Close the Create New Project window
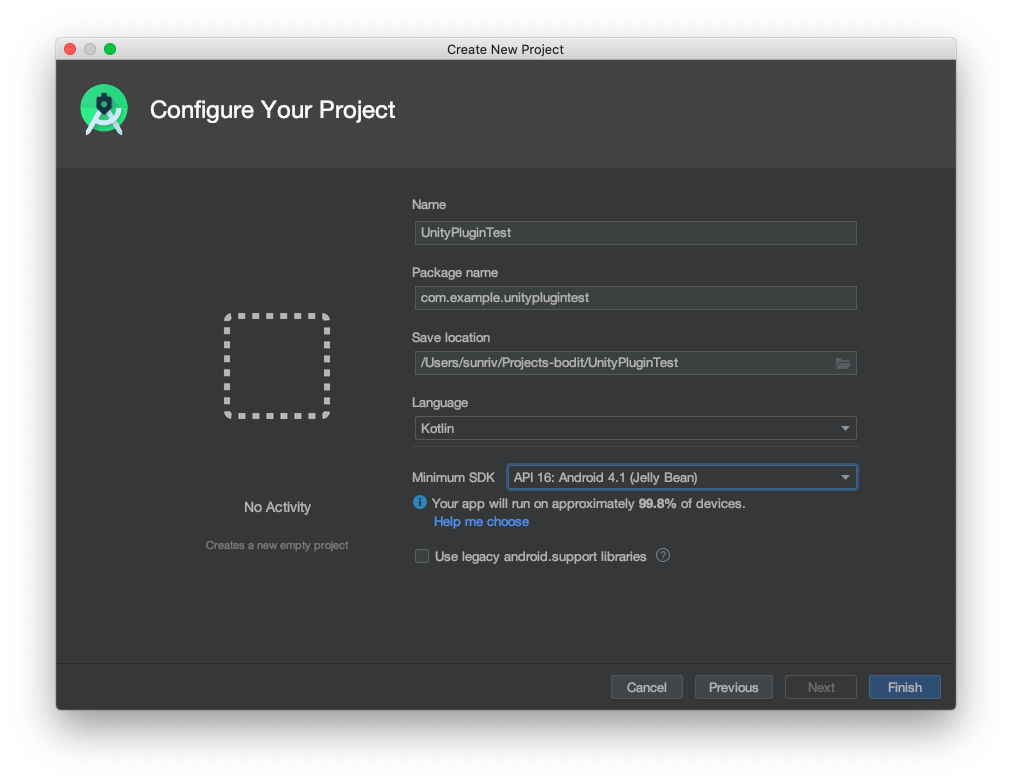 [70, 49]
